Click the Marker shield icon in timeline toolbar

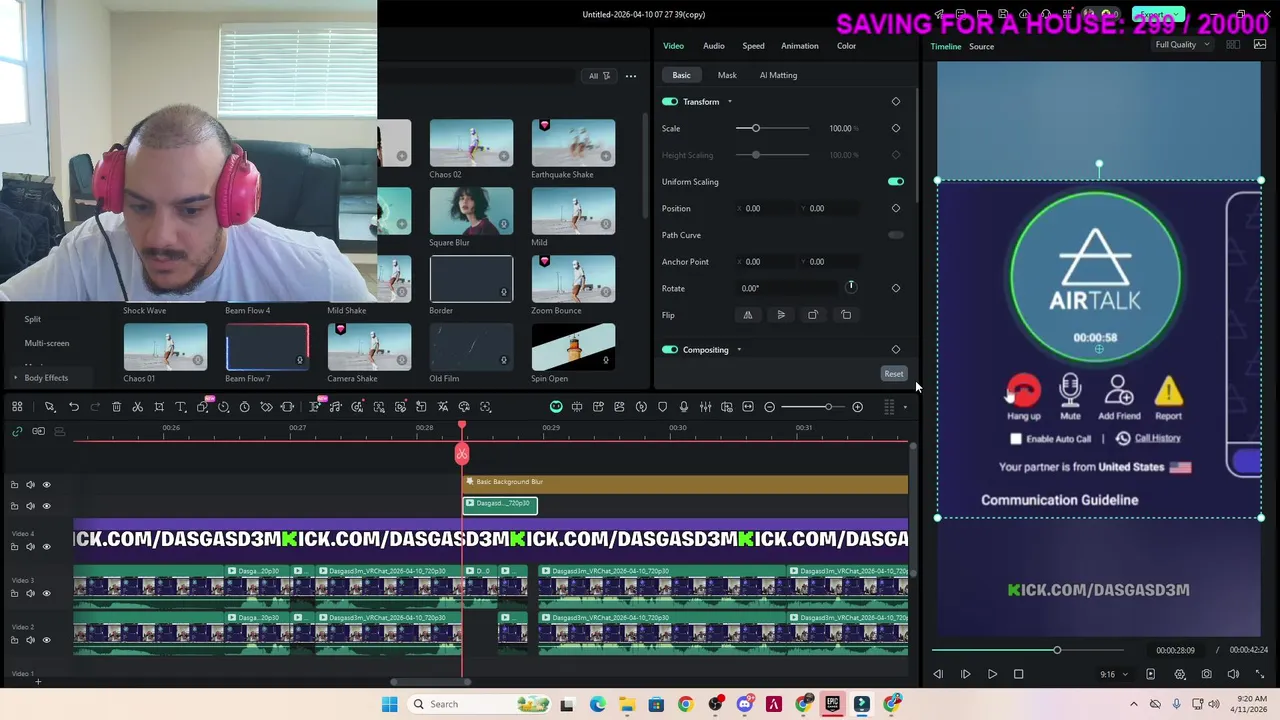coord(662,407)
